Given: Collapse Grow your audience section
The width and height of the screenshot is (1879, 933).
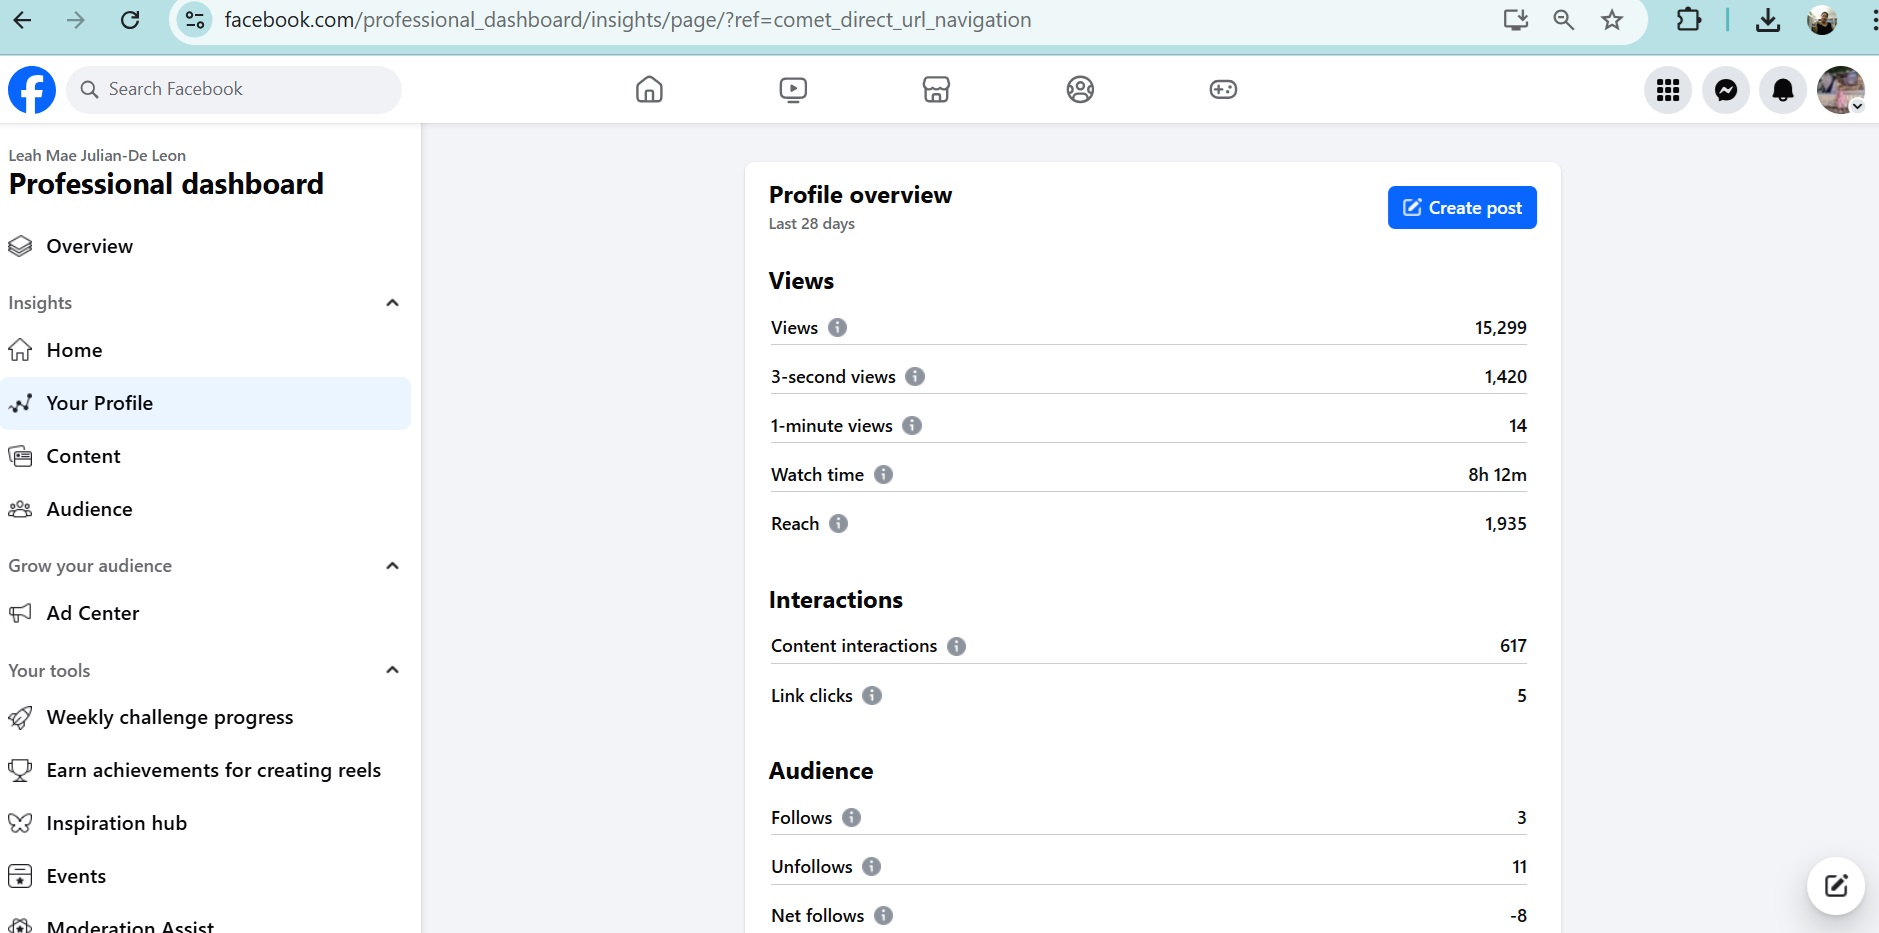Looking at the screenshot, I should coord(392,566).
